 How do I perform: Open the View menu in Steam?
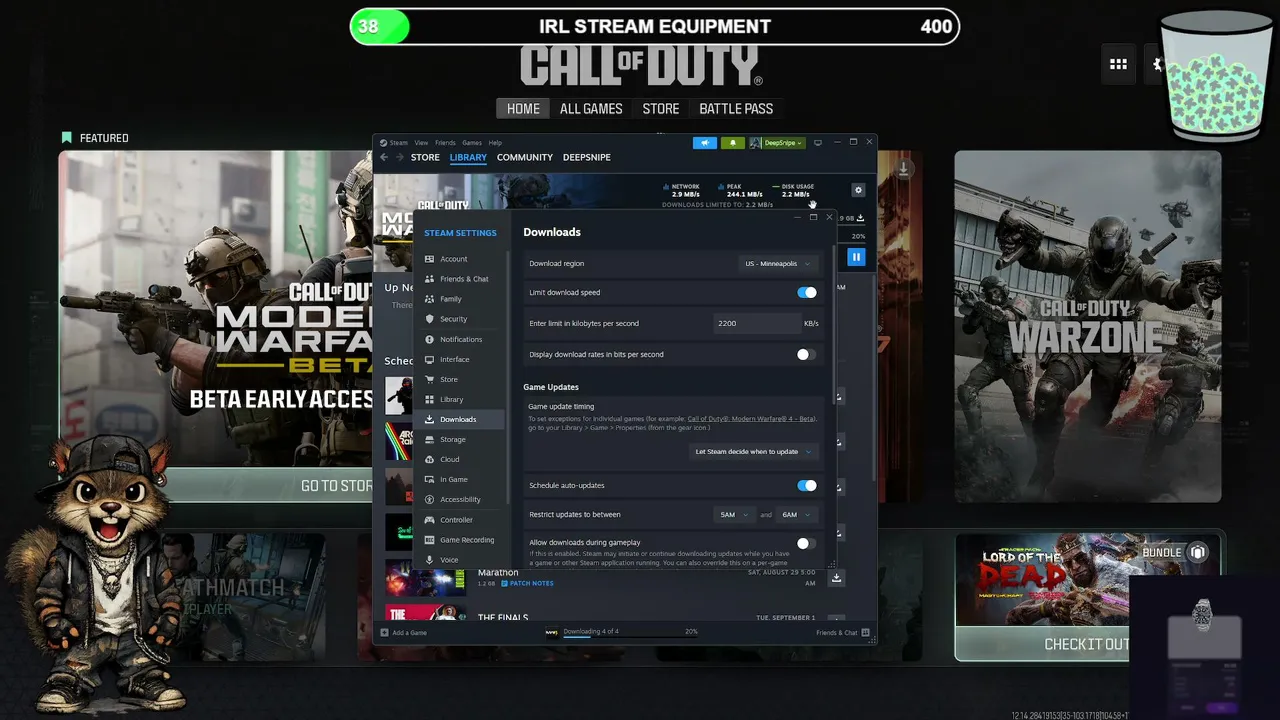[x=421, y=143]
